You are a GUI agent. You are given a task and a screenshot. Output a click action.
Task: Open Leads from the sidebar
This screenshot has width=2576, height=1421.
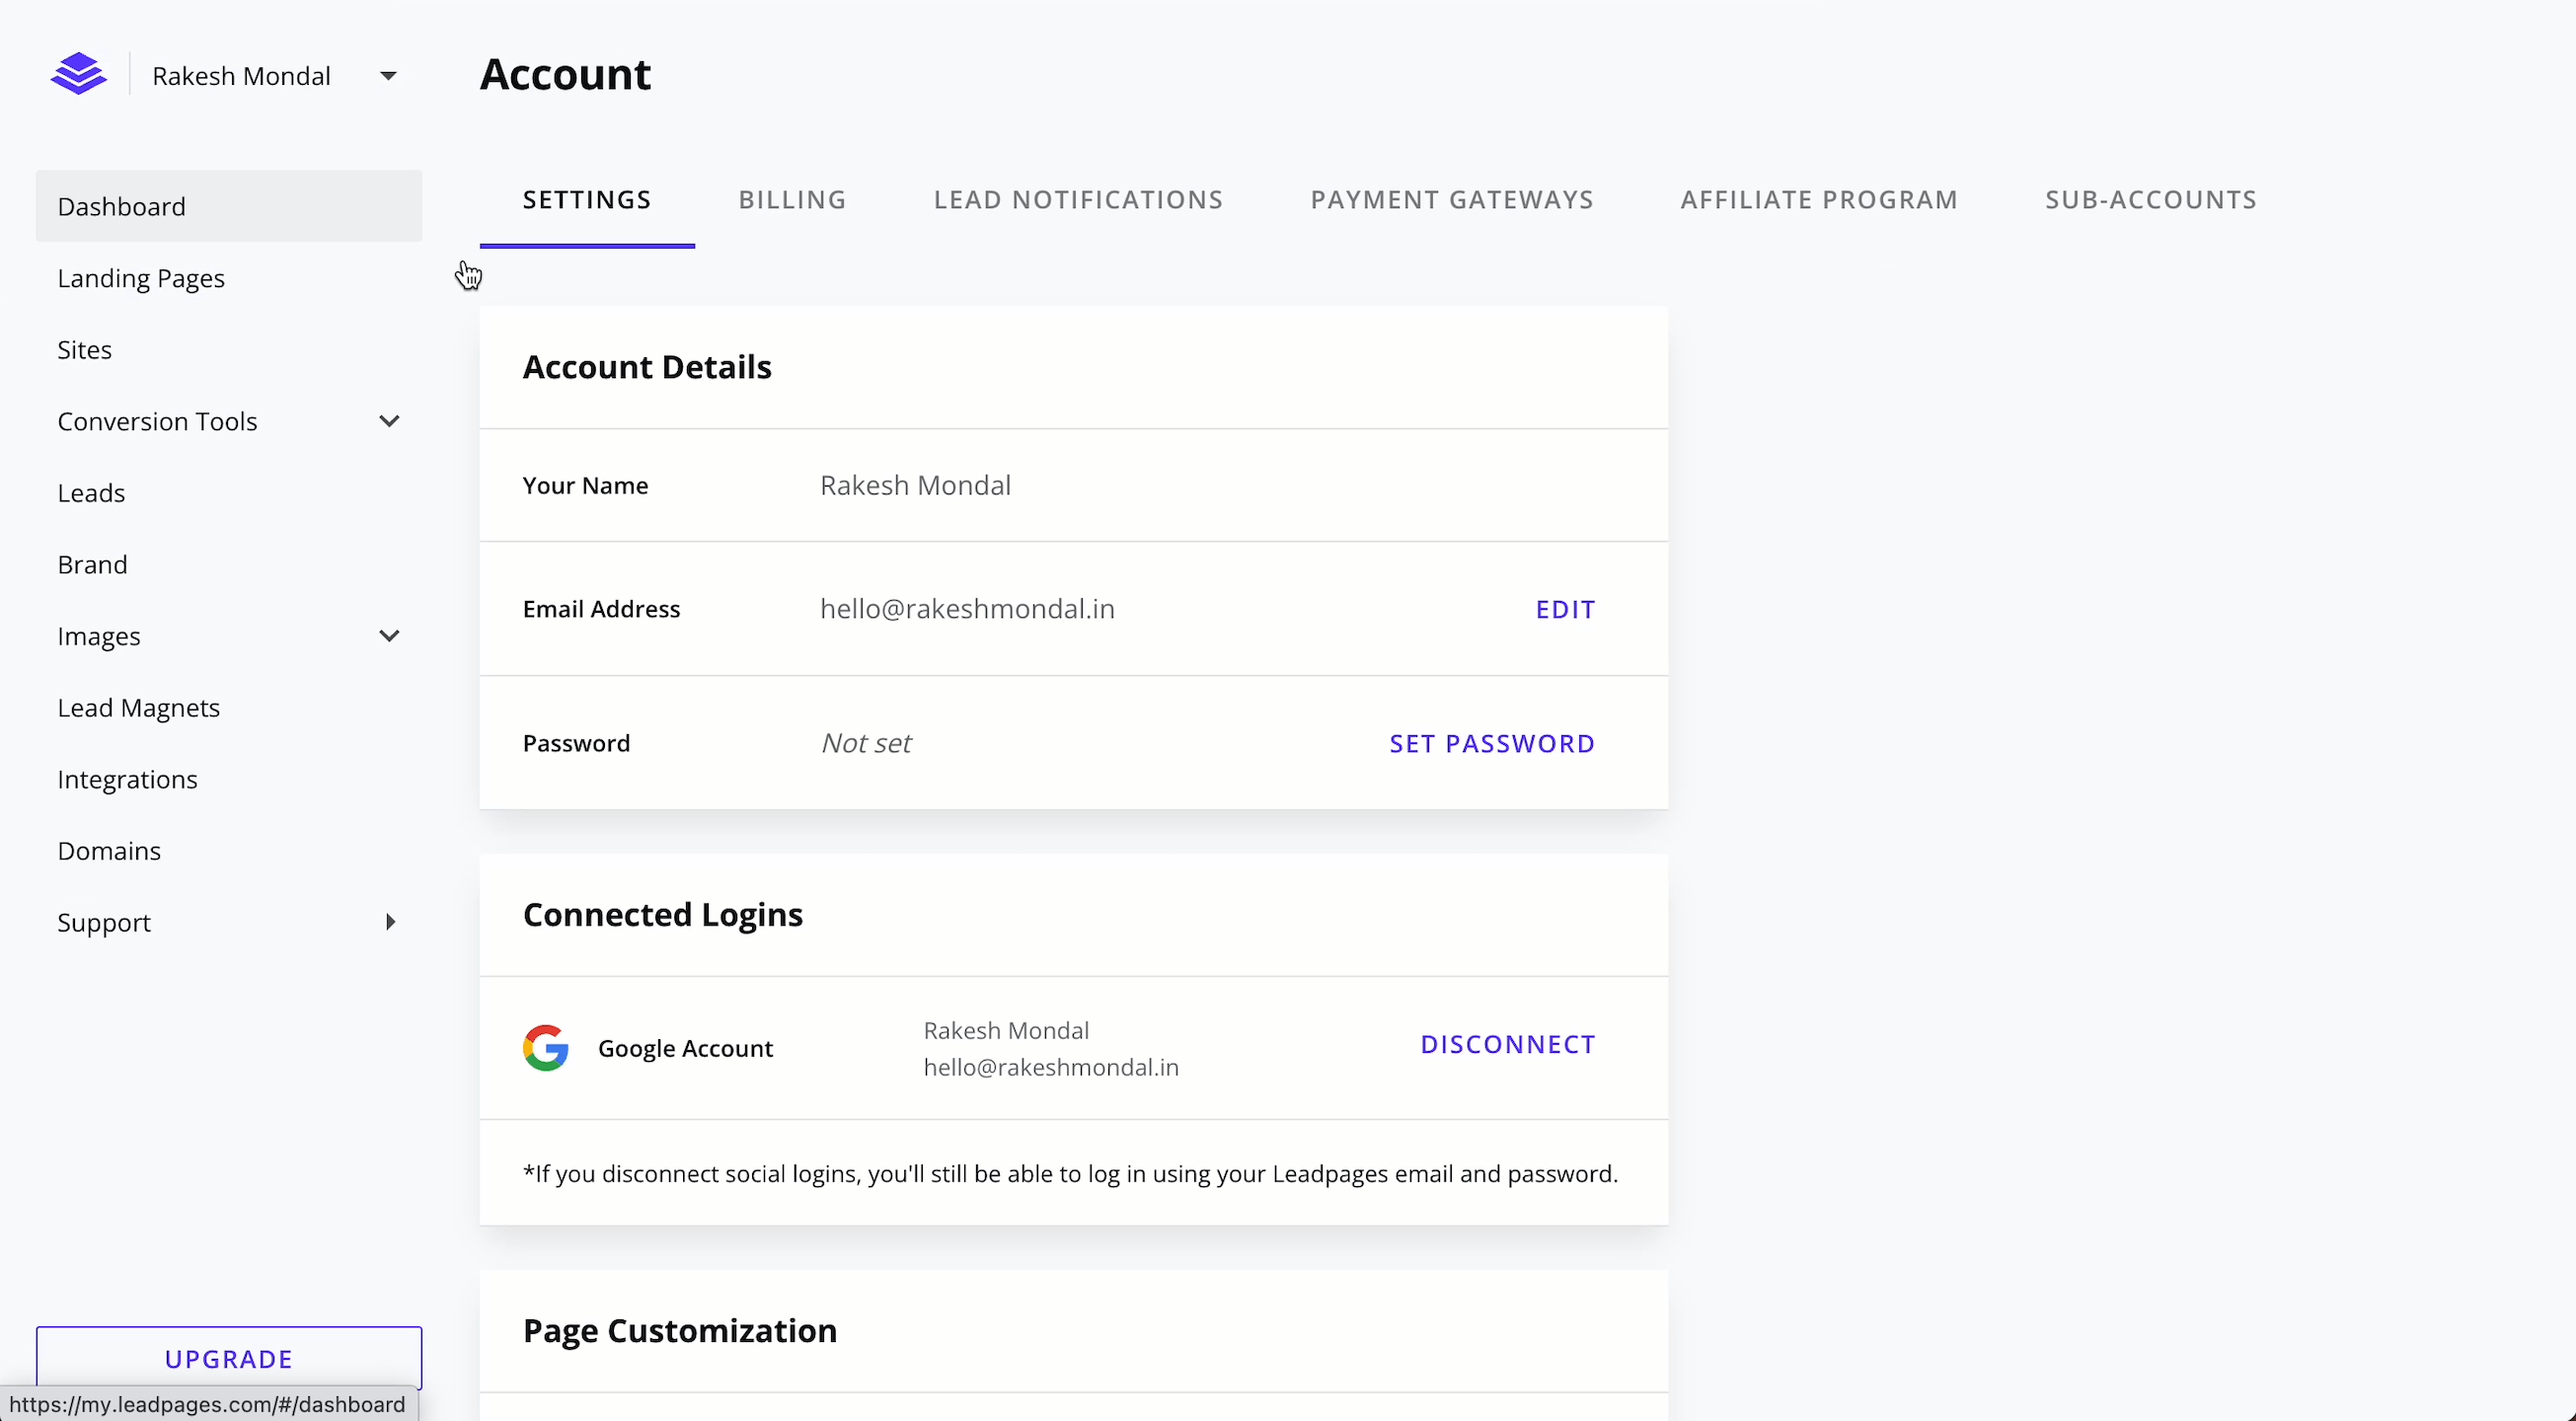pyautogui.click(x=91, y=493)
